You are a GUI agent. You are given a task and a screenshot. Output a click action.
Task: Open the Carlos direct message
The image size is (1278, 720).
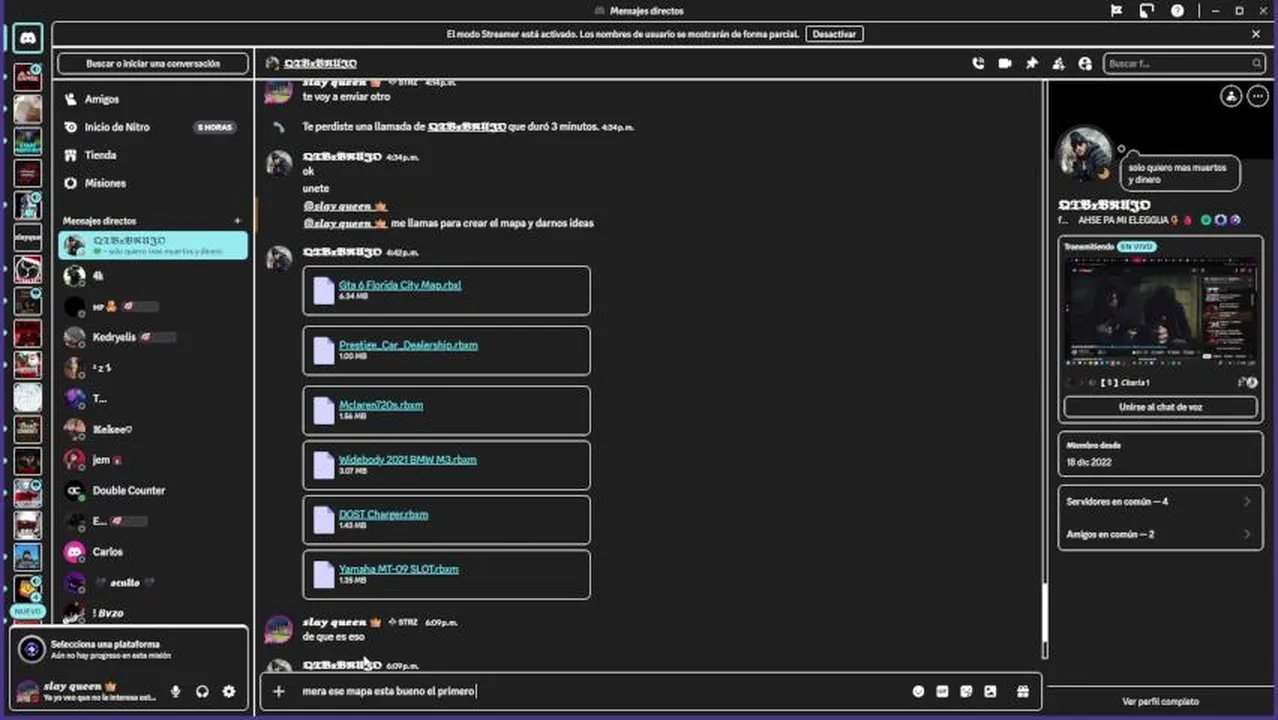152,551
